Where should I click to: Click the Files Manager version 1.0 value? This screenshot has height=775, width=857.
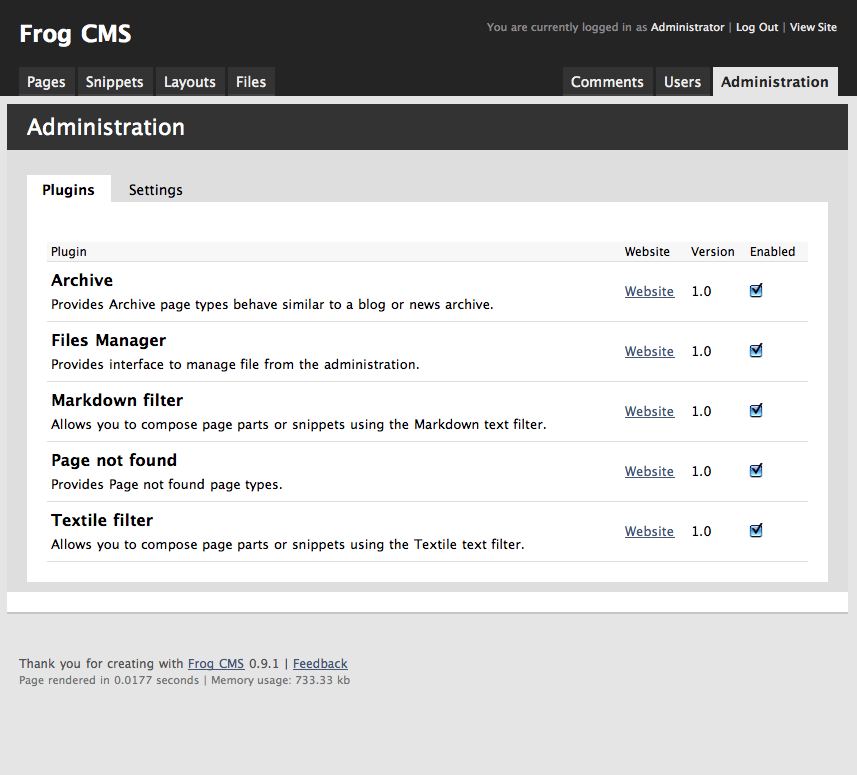701,351
